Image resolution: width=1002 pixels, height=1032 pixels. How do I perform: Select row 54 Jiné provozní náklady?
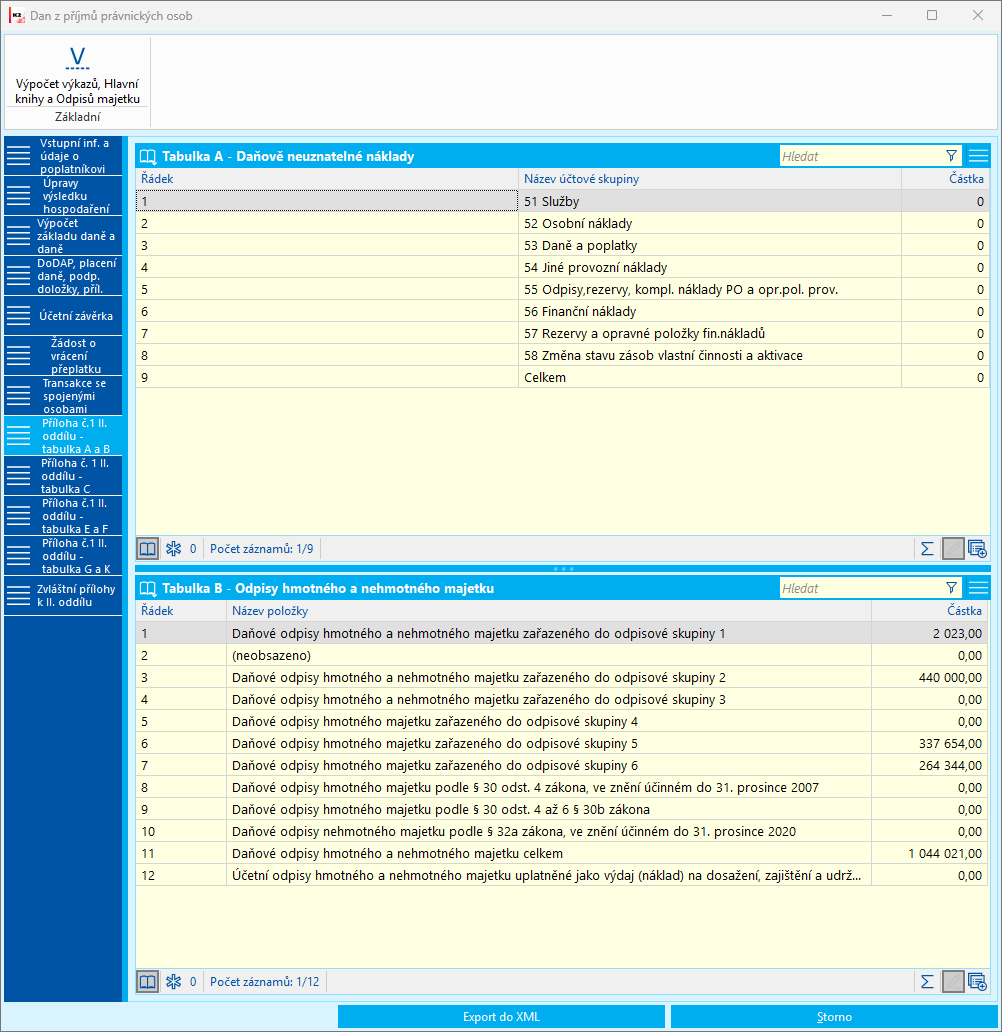coord(562,268)
